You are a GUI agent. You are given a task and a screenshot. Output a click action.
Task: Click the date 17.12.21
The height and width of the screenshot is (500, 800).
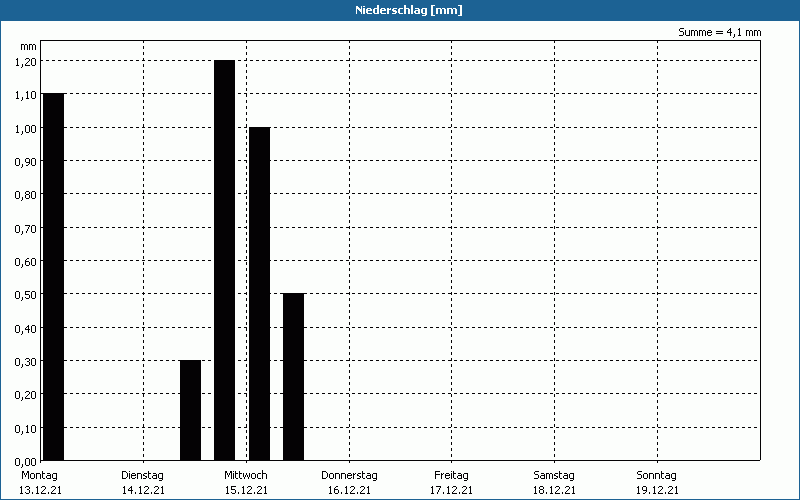[451, 490]
